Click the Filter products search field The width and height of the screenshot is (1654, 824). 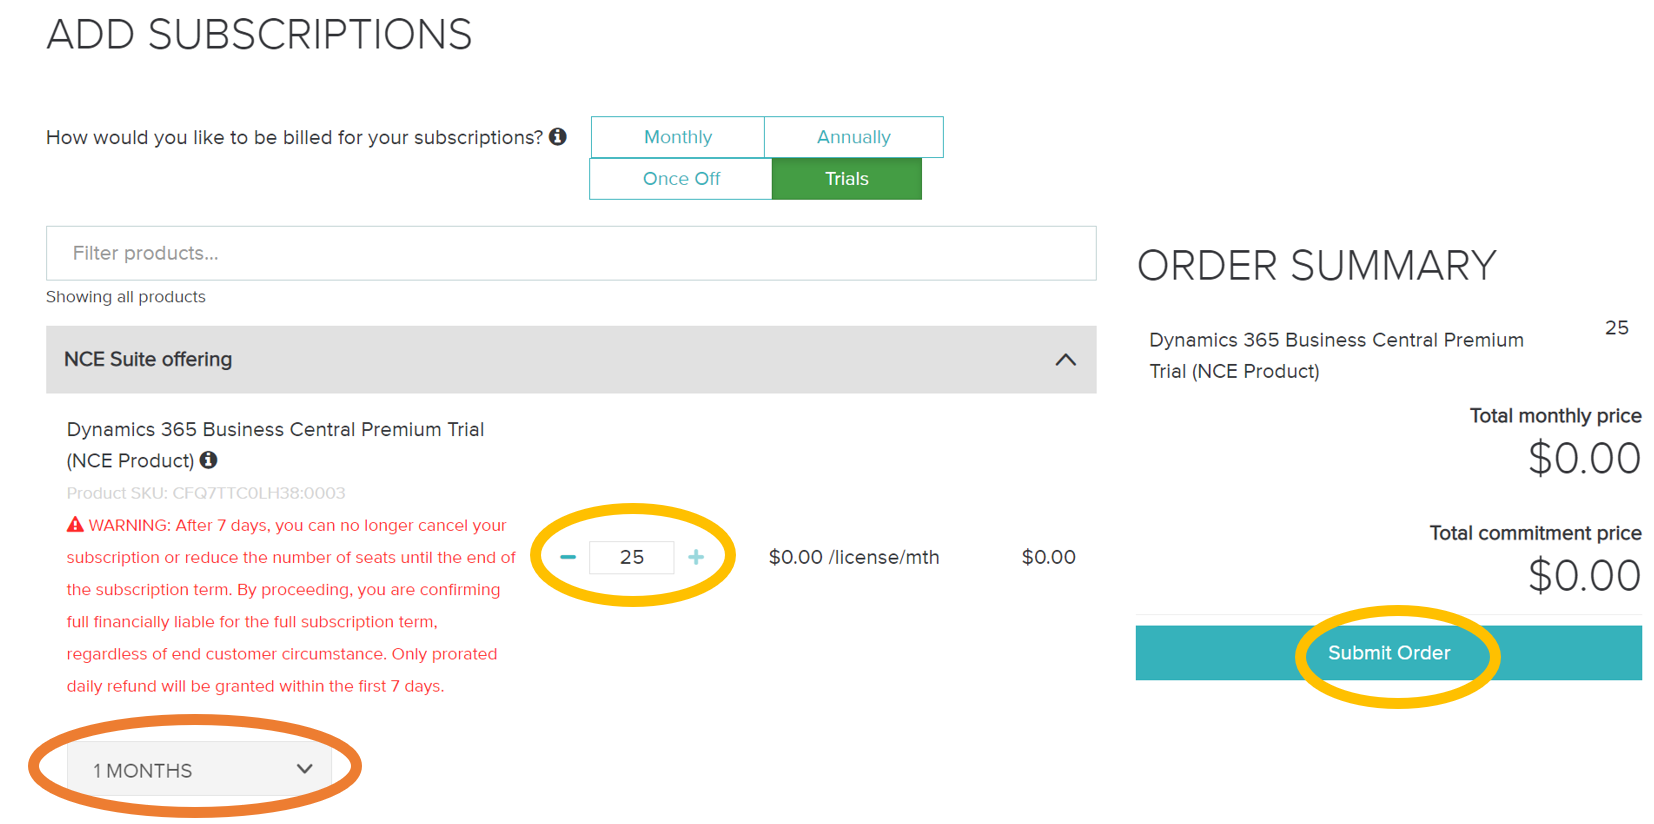click(x=570, y=253)
